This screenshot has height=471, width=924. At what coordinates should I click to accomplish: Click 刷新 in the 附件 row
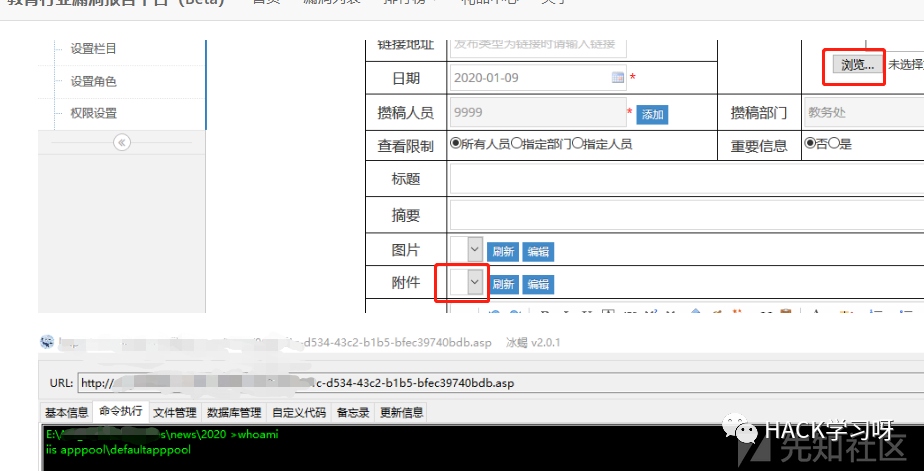pyautogui.click(x=503, y=284)
